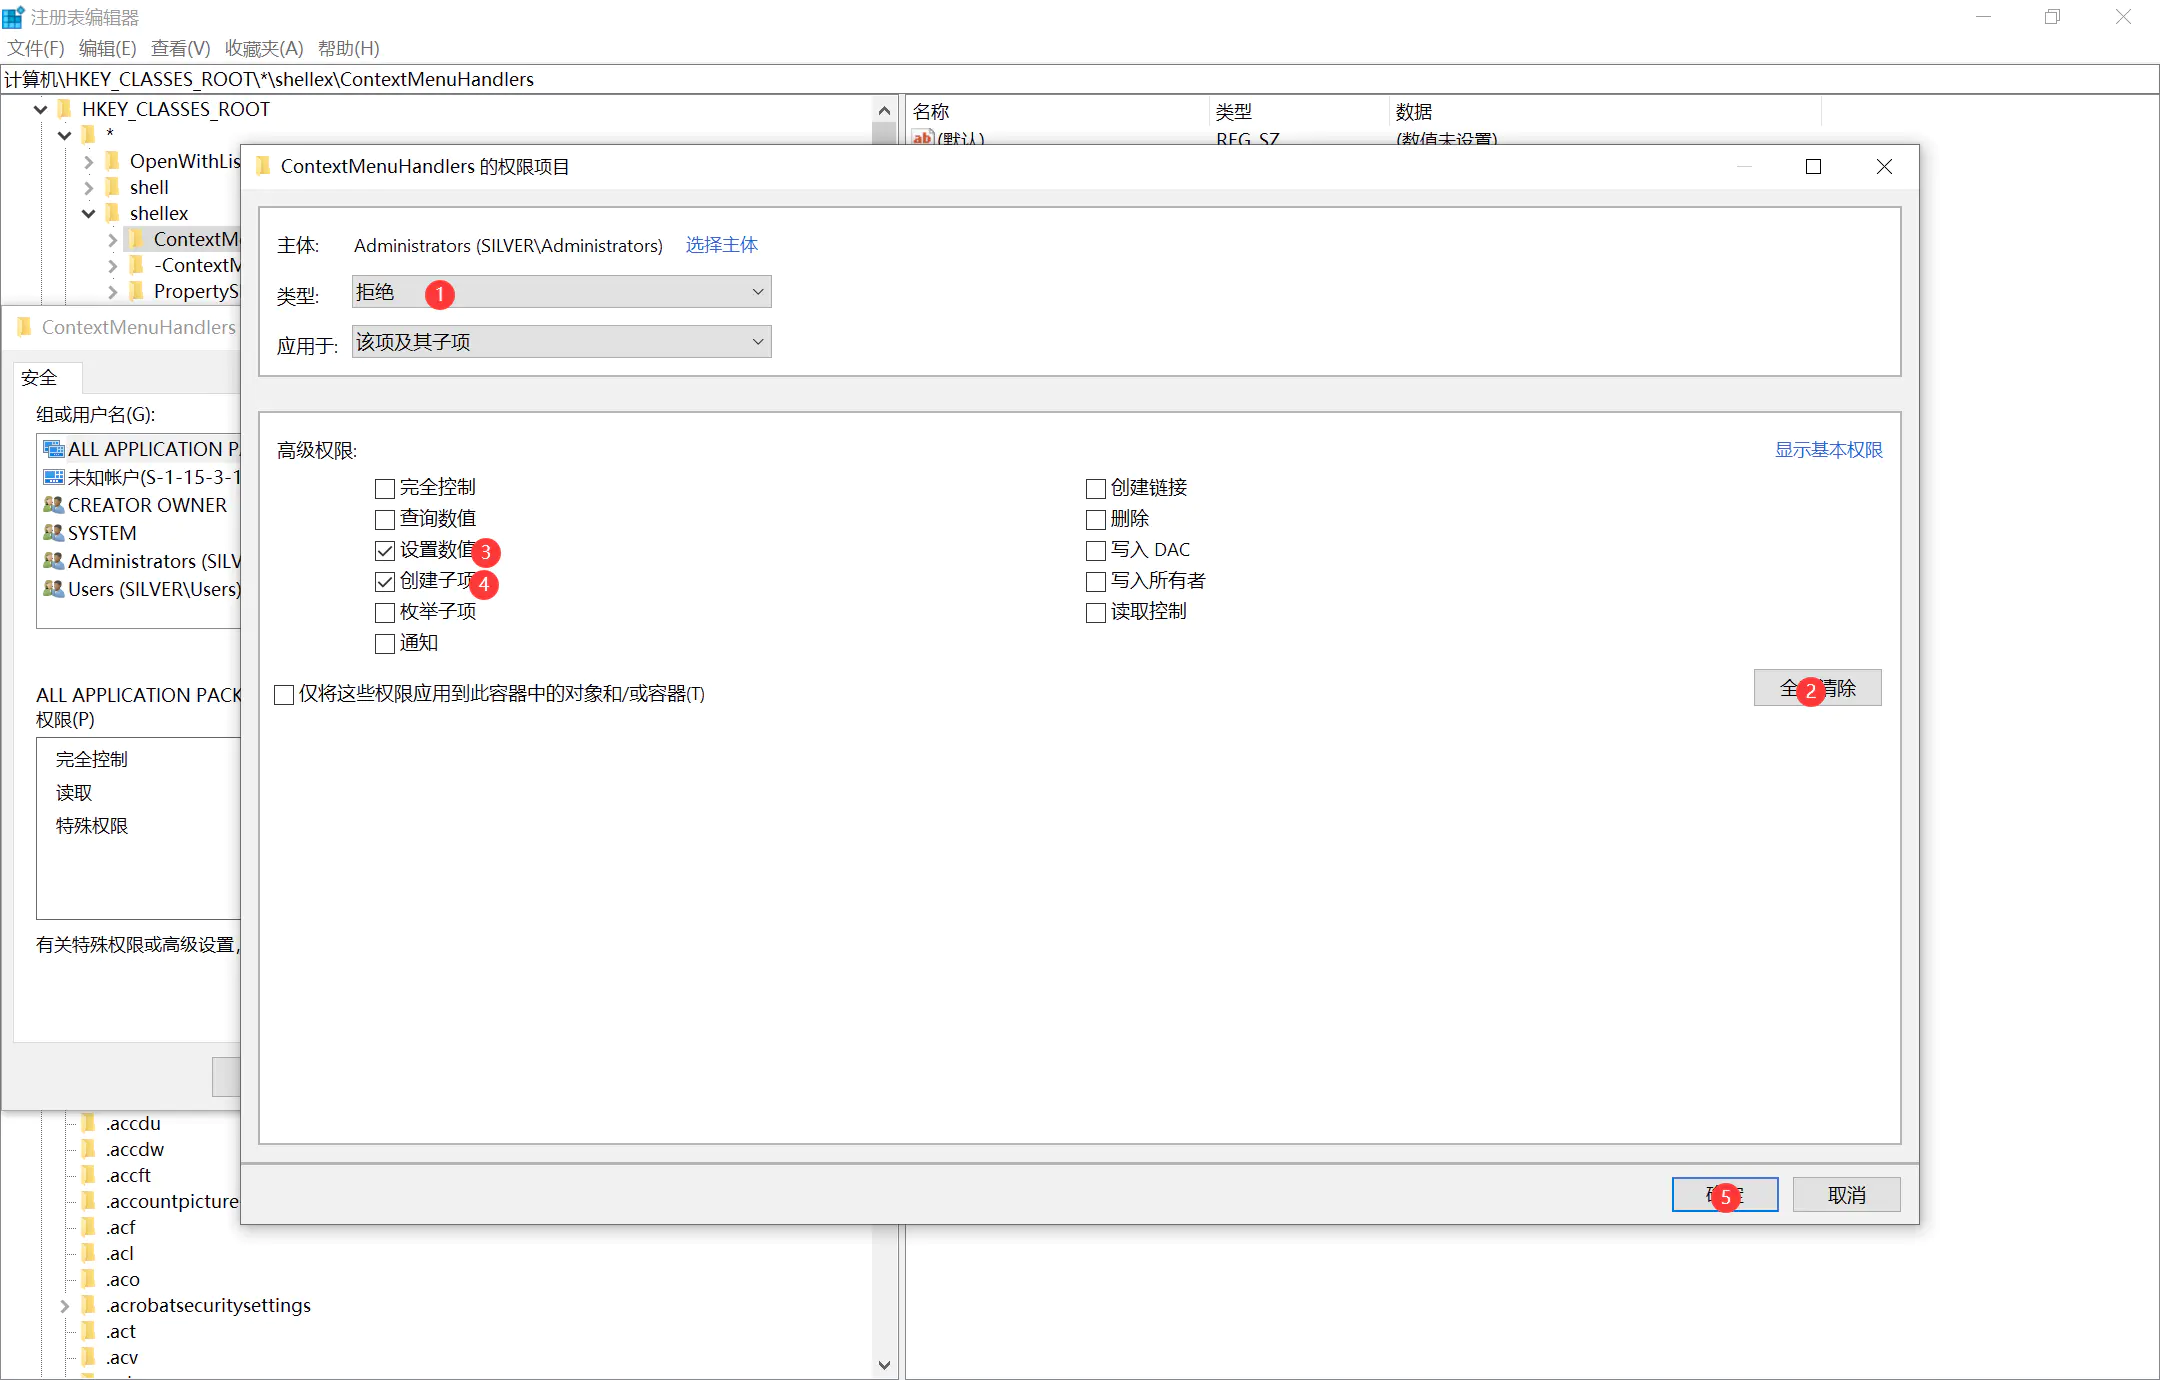Click the SYSTEM group user icon

[53, 533]
